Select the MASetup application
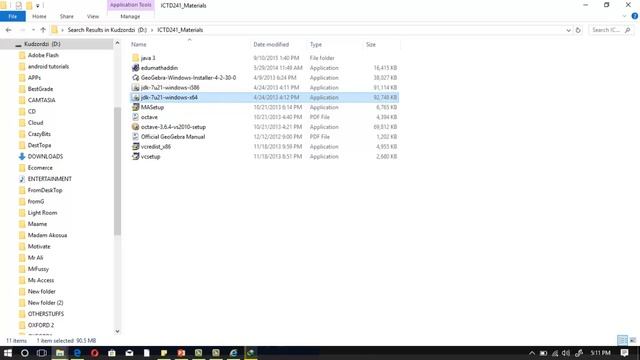The width and height of the screenshot is (640, 360). tap(152, 107)
